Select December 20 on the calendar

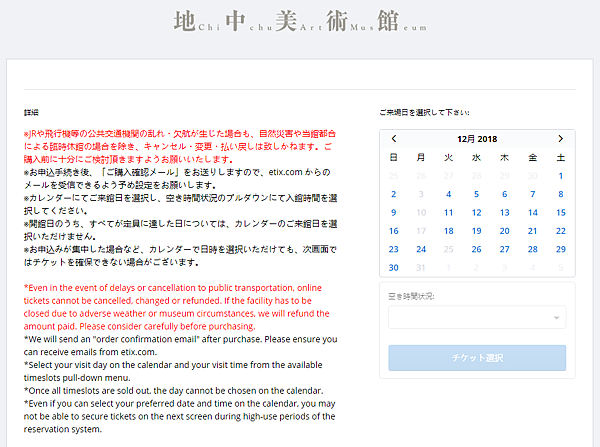click(x=505, y=231)
